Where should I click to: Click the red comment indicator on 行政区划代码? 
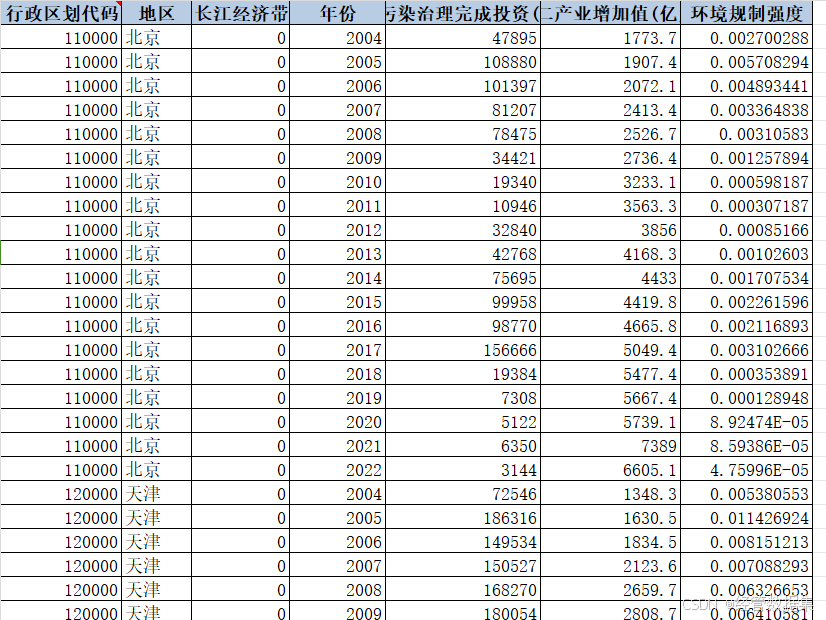pos(119,3)
